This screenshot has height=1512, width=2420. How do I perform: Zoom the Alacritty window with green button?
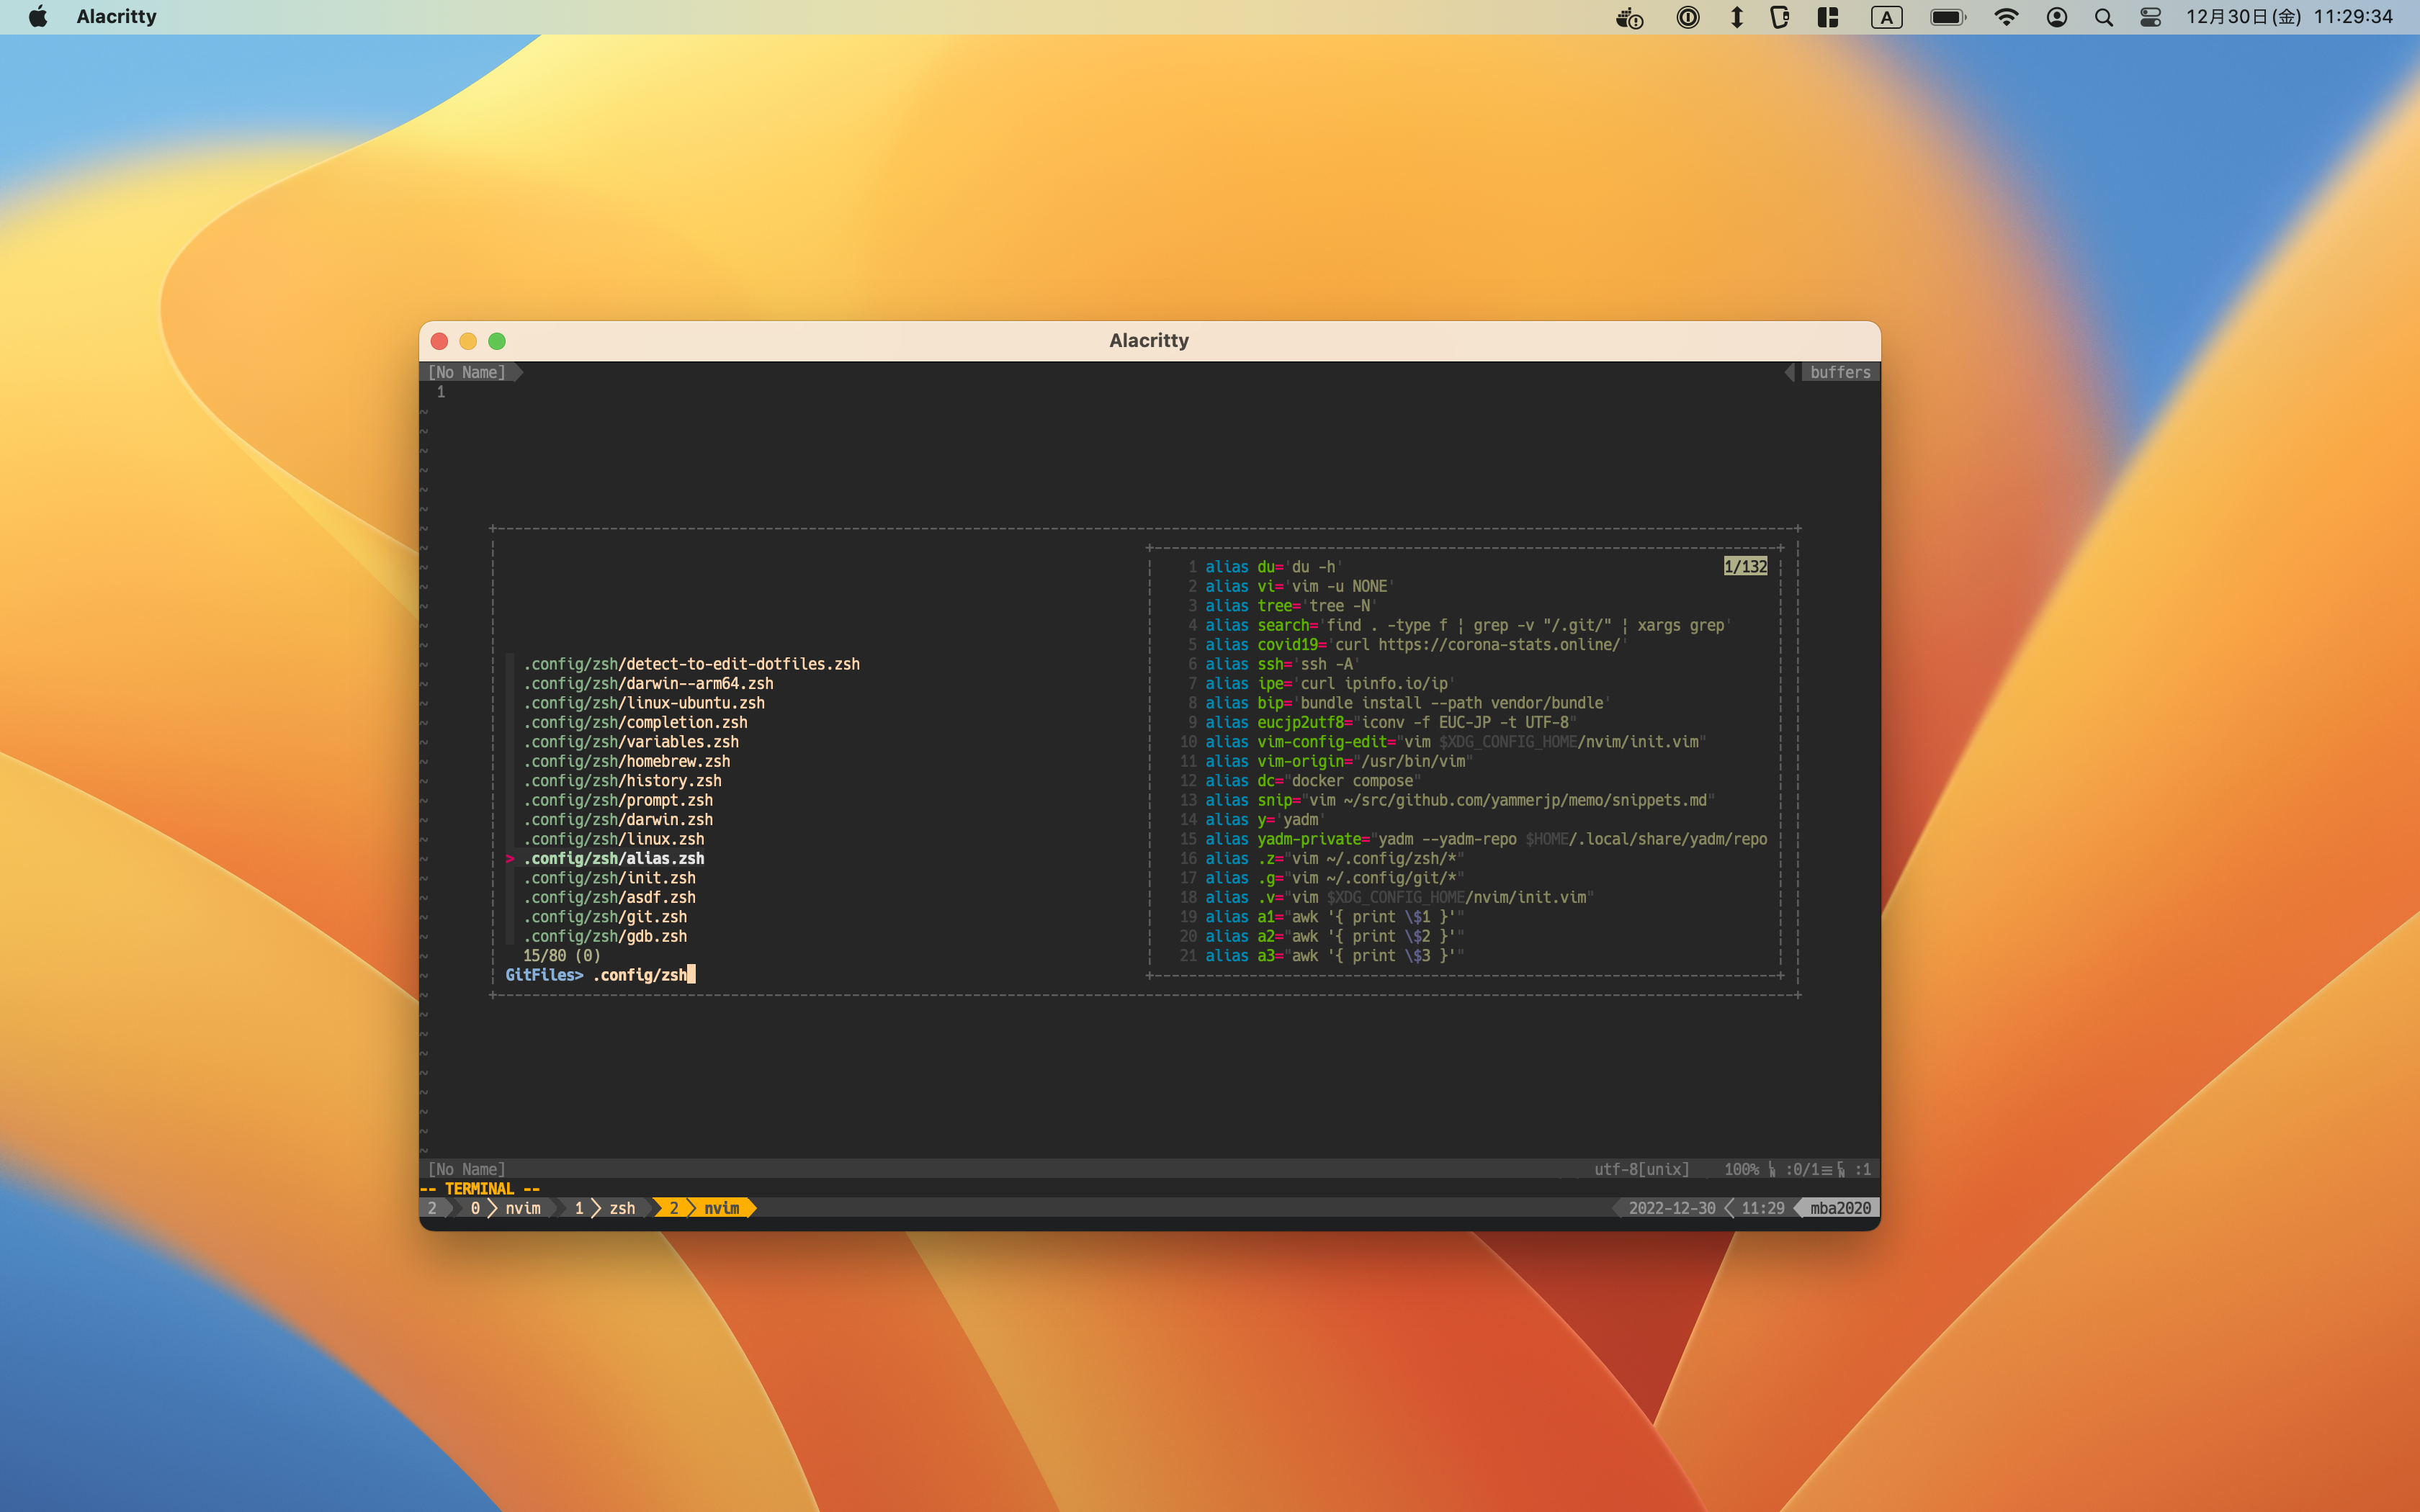click(497, 341)
